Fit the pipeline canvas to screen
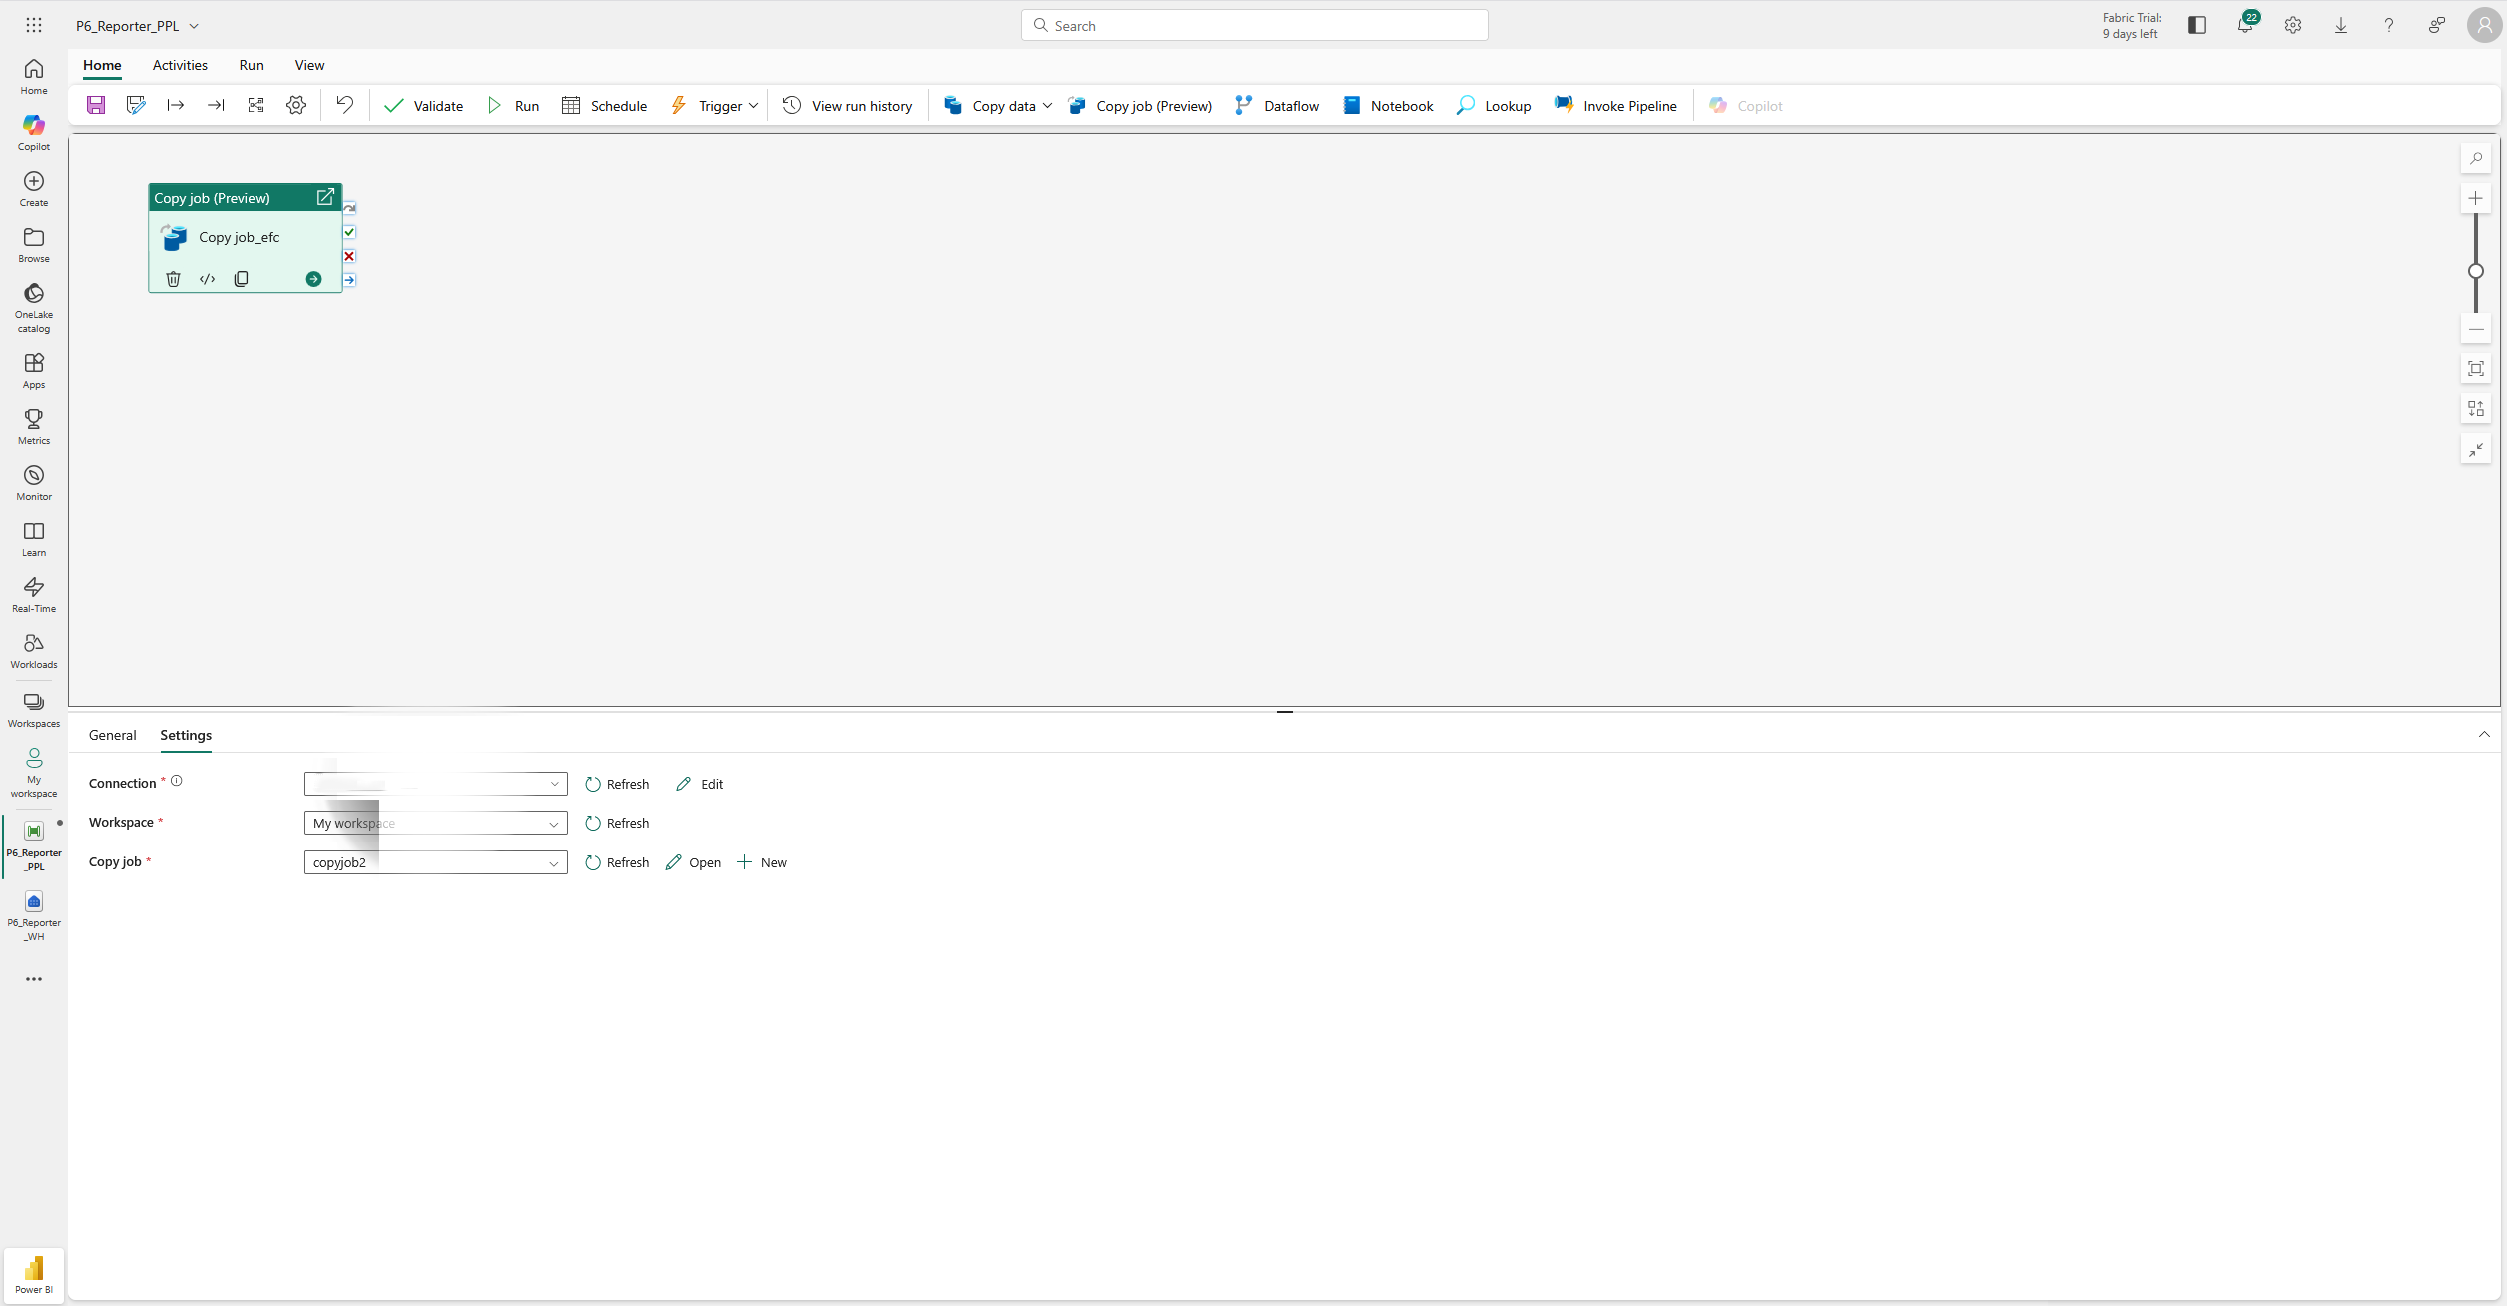Image resolution: width=2507 pixels, height=1306 pixels. (x=2476, y=368)
